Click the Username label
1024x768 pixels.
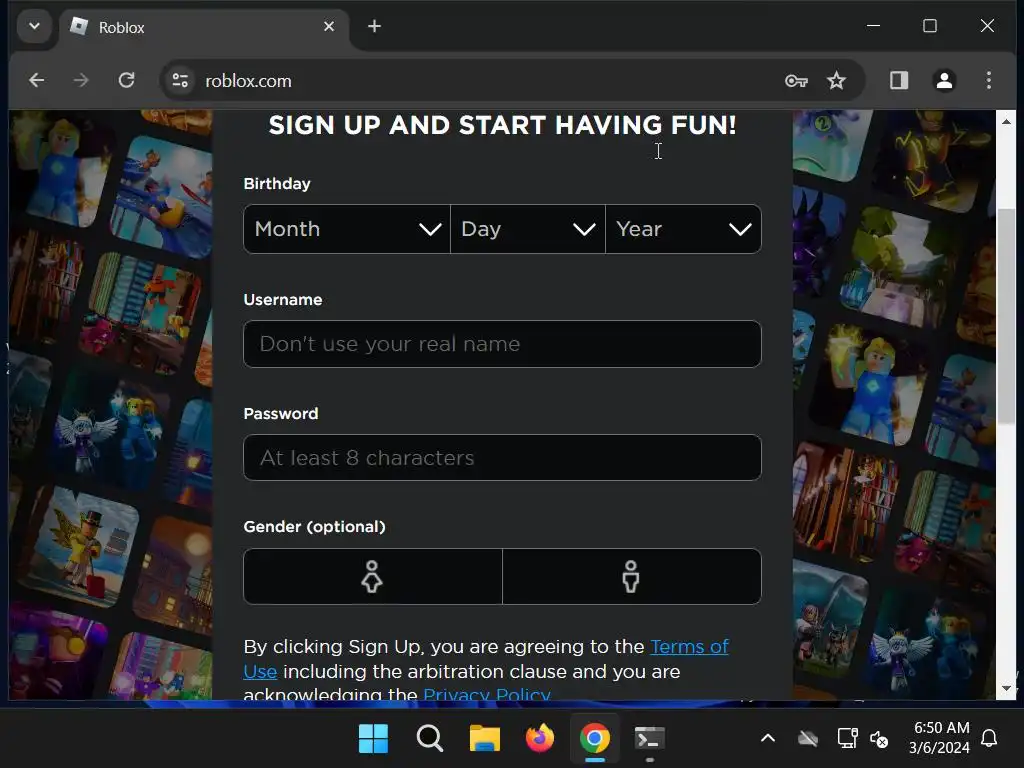coord(283,300)
